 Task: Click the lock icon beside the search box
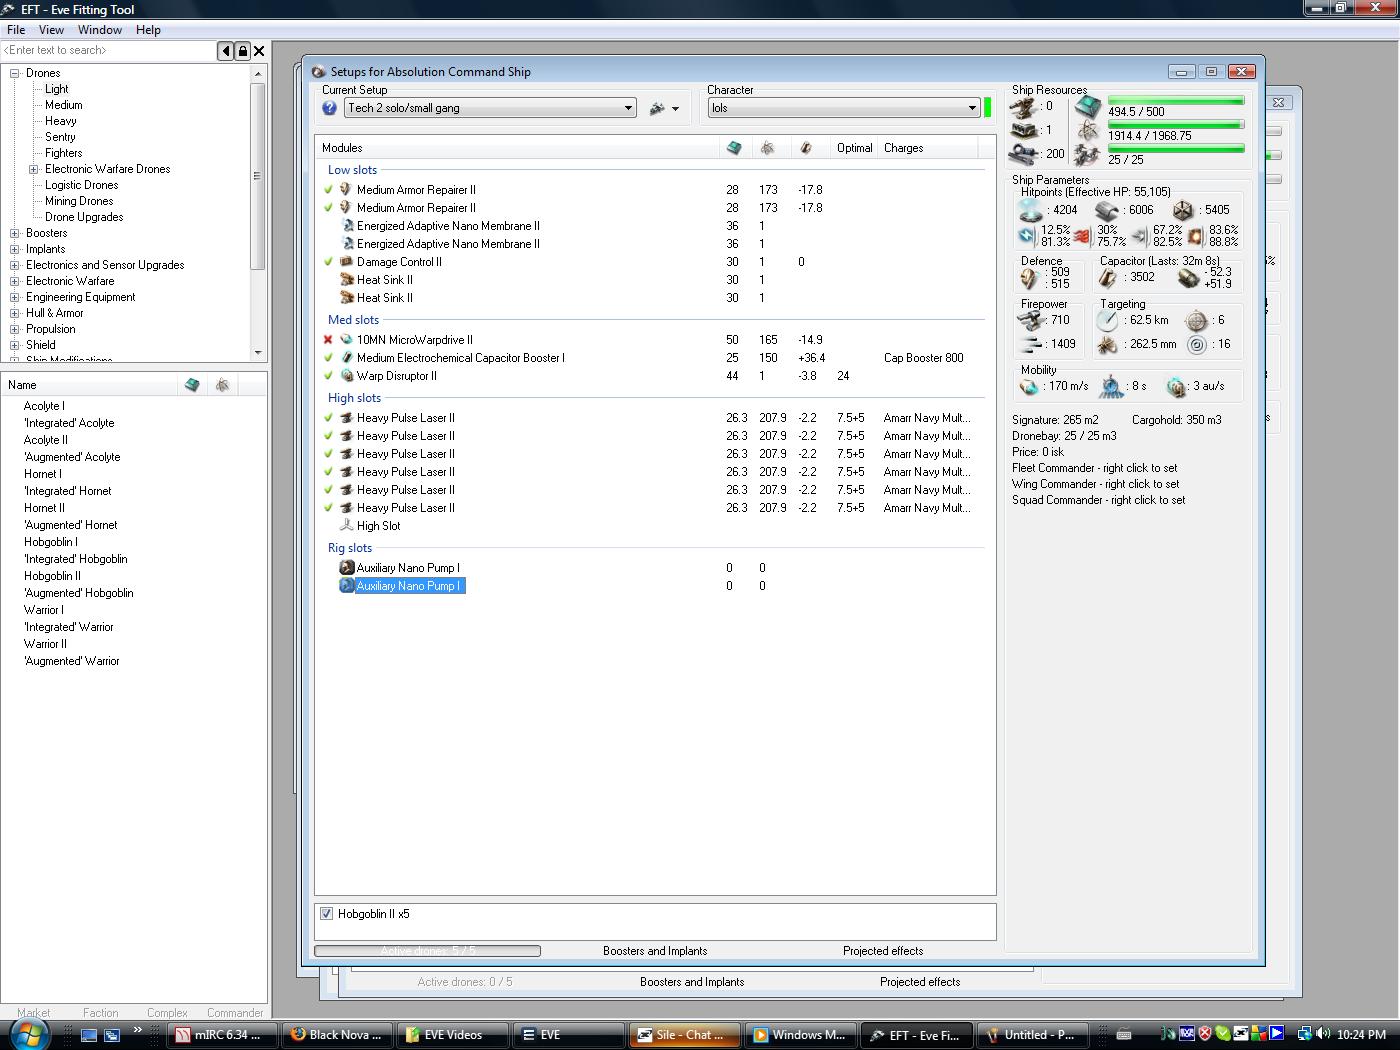click(242, 50)
